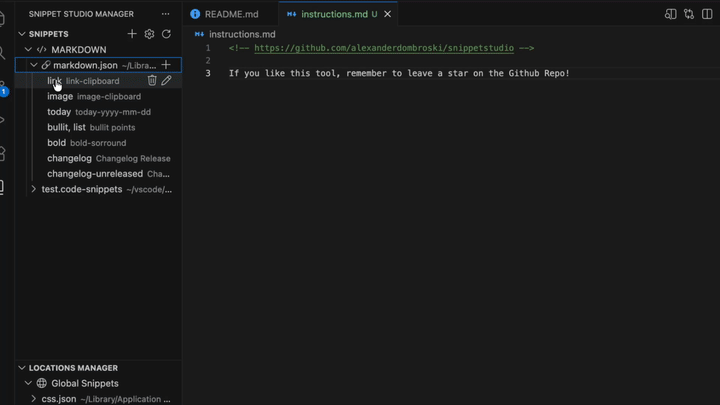Click the css.json file name

tap(59, 399)
